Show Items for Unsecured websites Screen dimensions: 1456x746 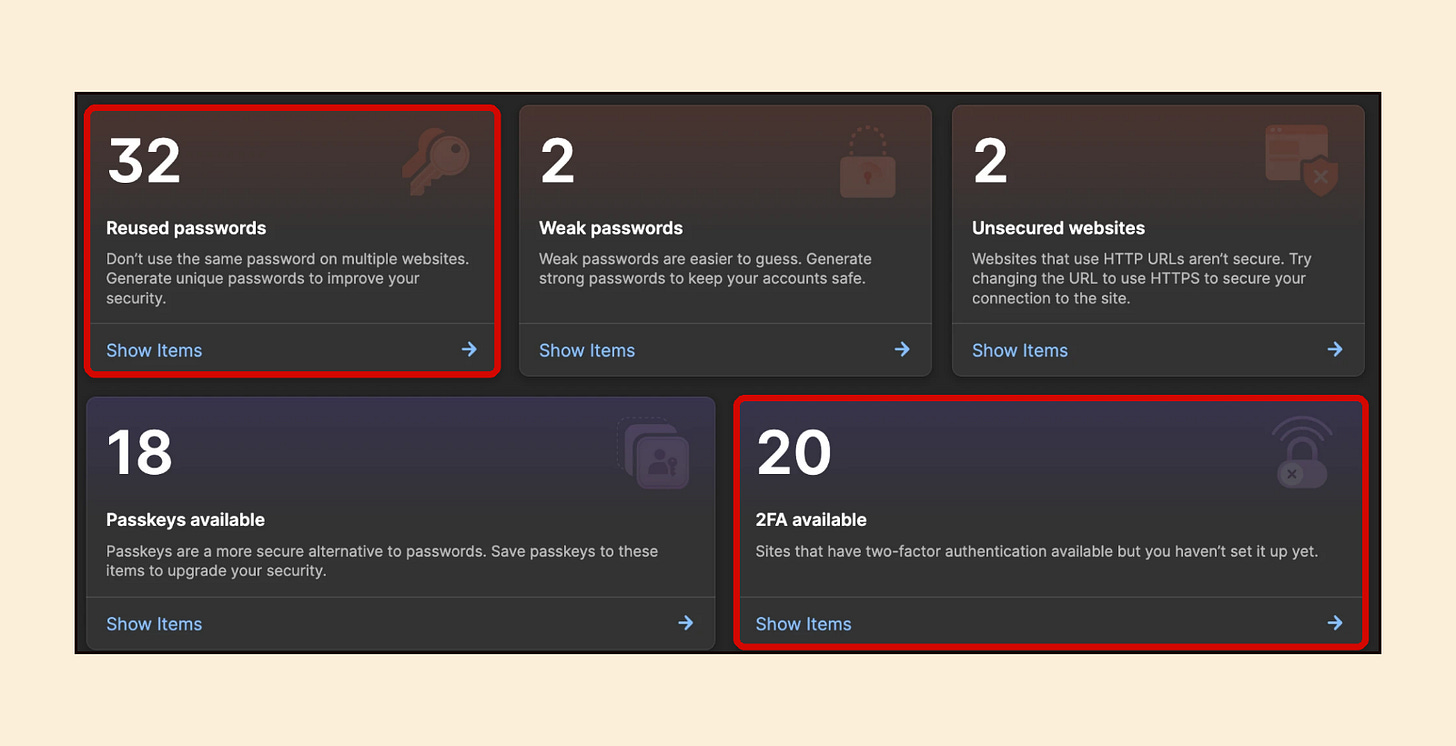1020,350
